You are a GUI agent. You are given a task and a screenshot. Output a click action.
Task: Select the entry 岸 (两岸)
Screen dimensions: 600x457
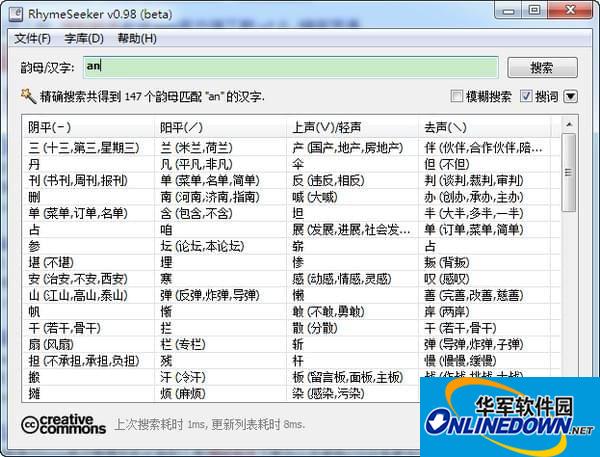click(447, 312)
